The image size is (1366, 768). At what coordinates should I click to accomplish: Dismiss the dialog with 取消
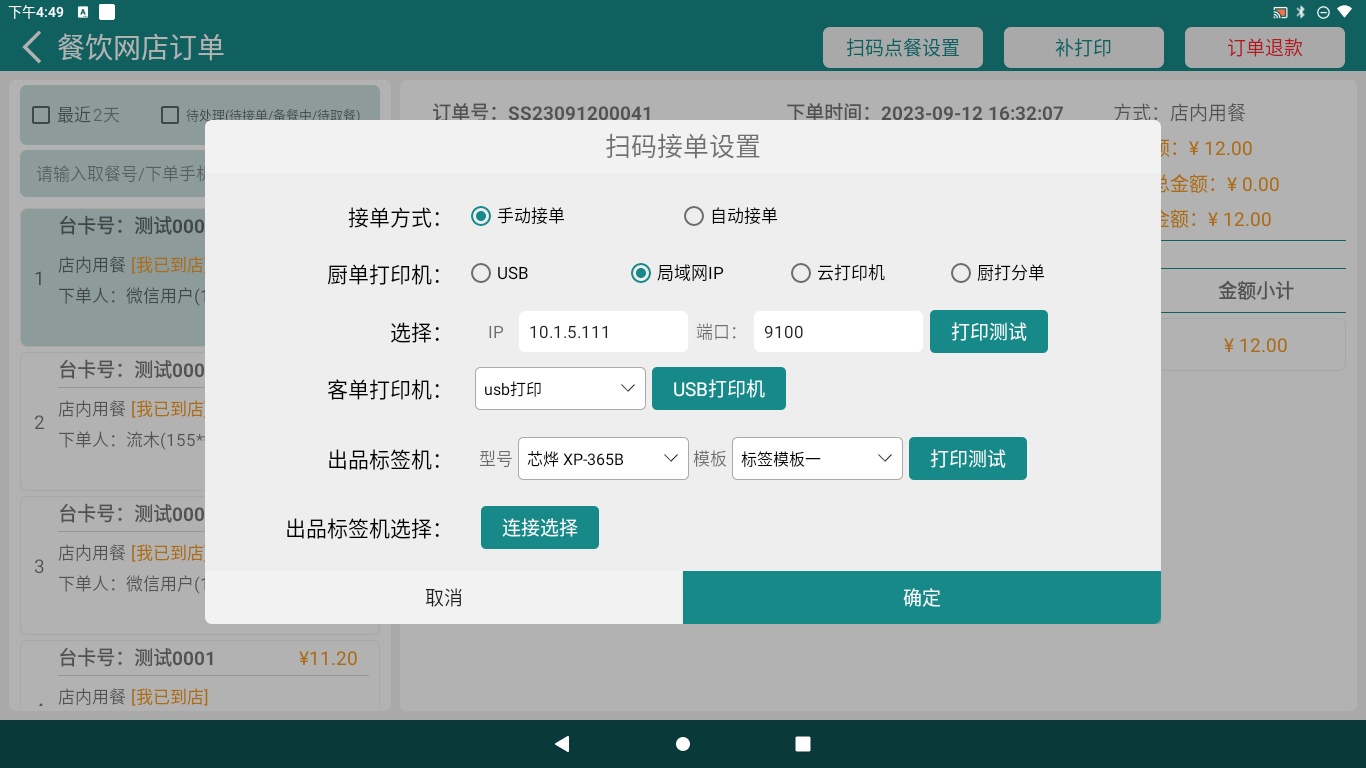click(443, 598)
